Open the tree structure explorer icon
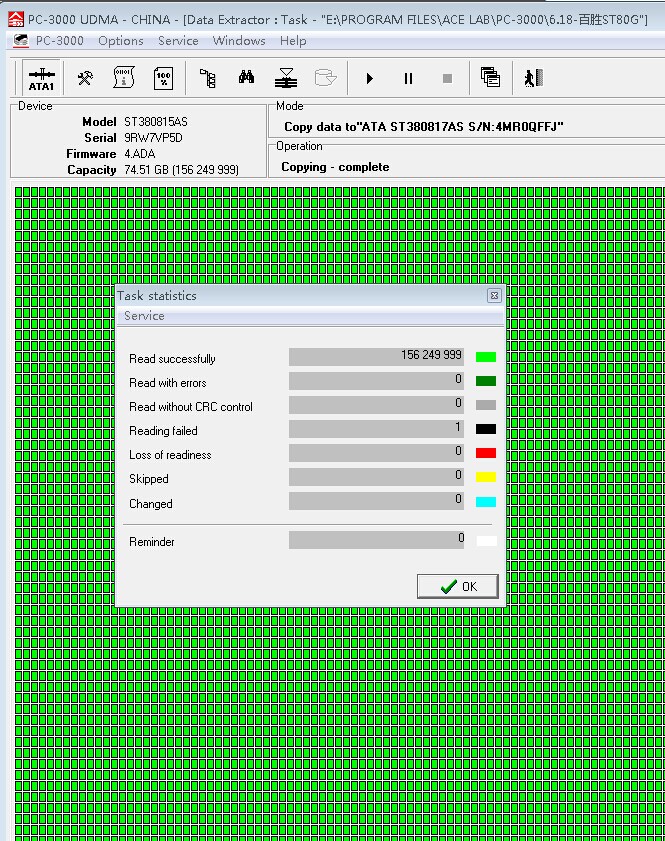This screenshot has width=665, height=841. [x=208, y=78]
